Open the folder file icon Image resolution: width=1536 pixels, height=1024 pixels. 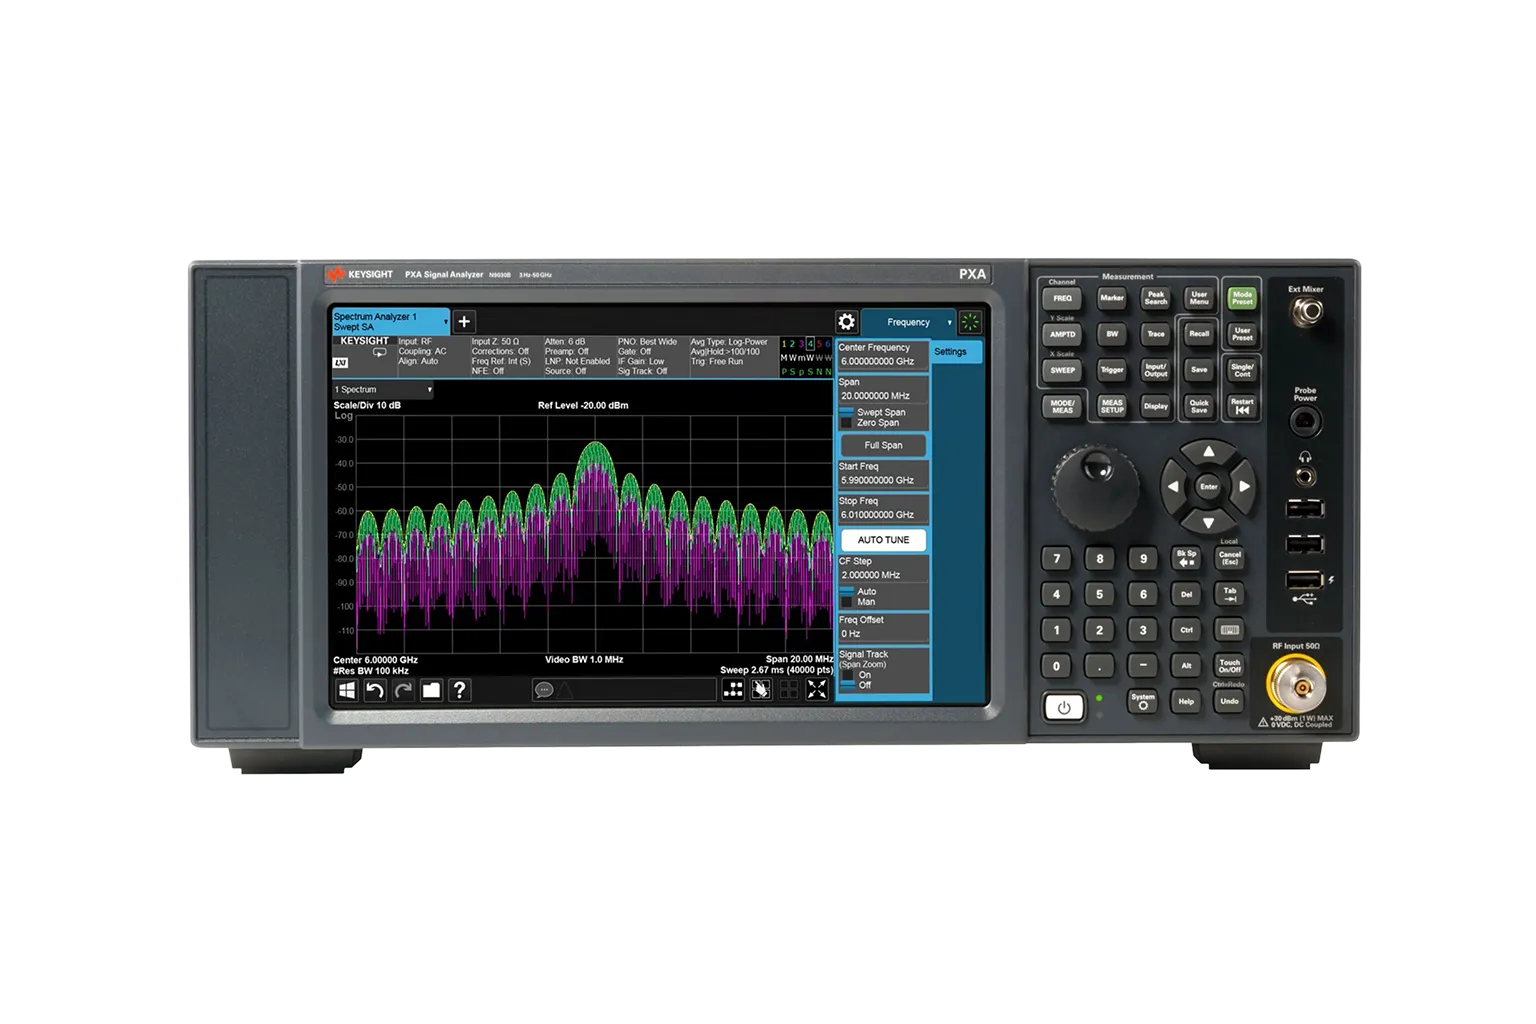pos(431,690)
